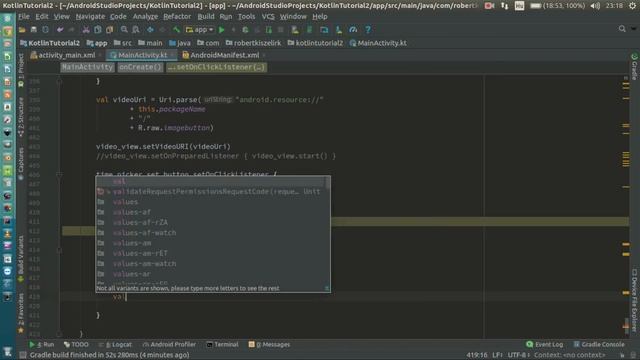This screenshot has width=640, height=360.
Task: Select the MainActivity.kt editor tab
Action: click(142, 55)
